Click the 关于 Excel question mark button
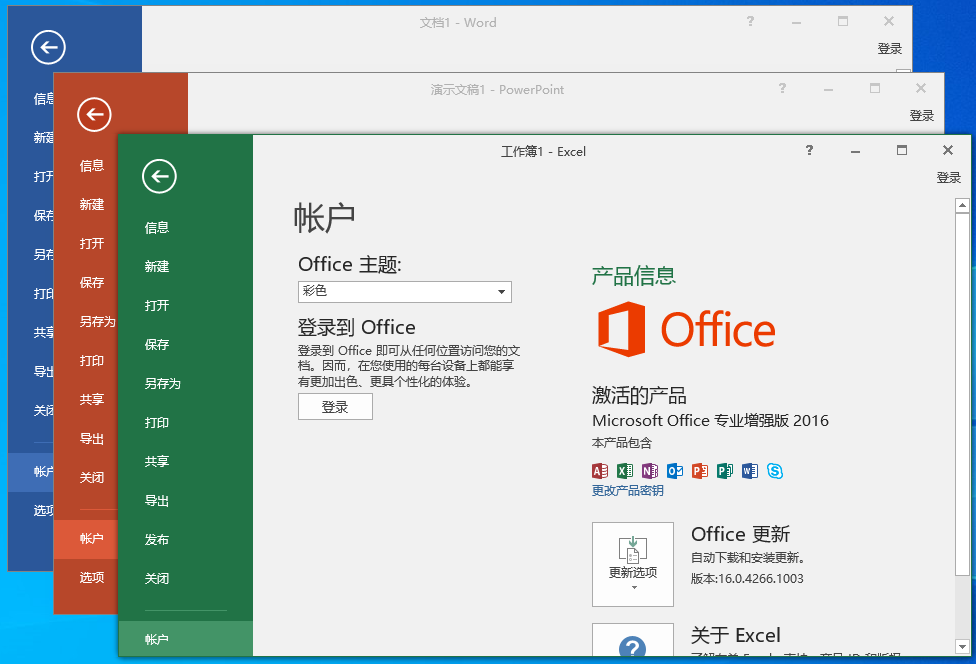 click(633, 645)
